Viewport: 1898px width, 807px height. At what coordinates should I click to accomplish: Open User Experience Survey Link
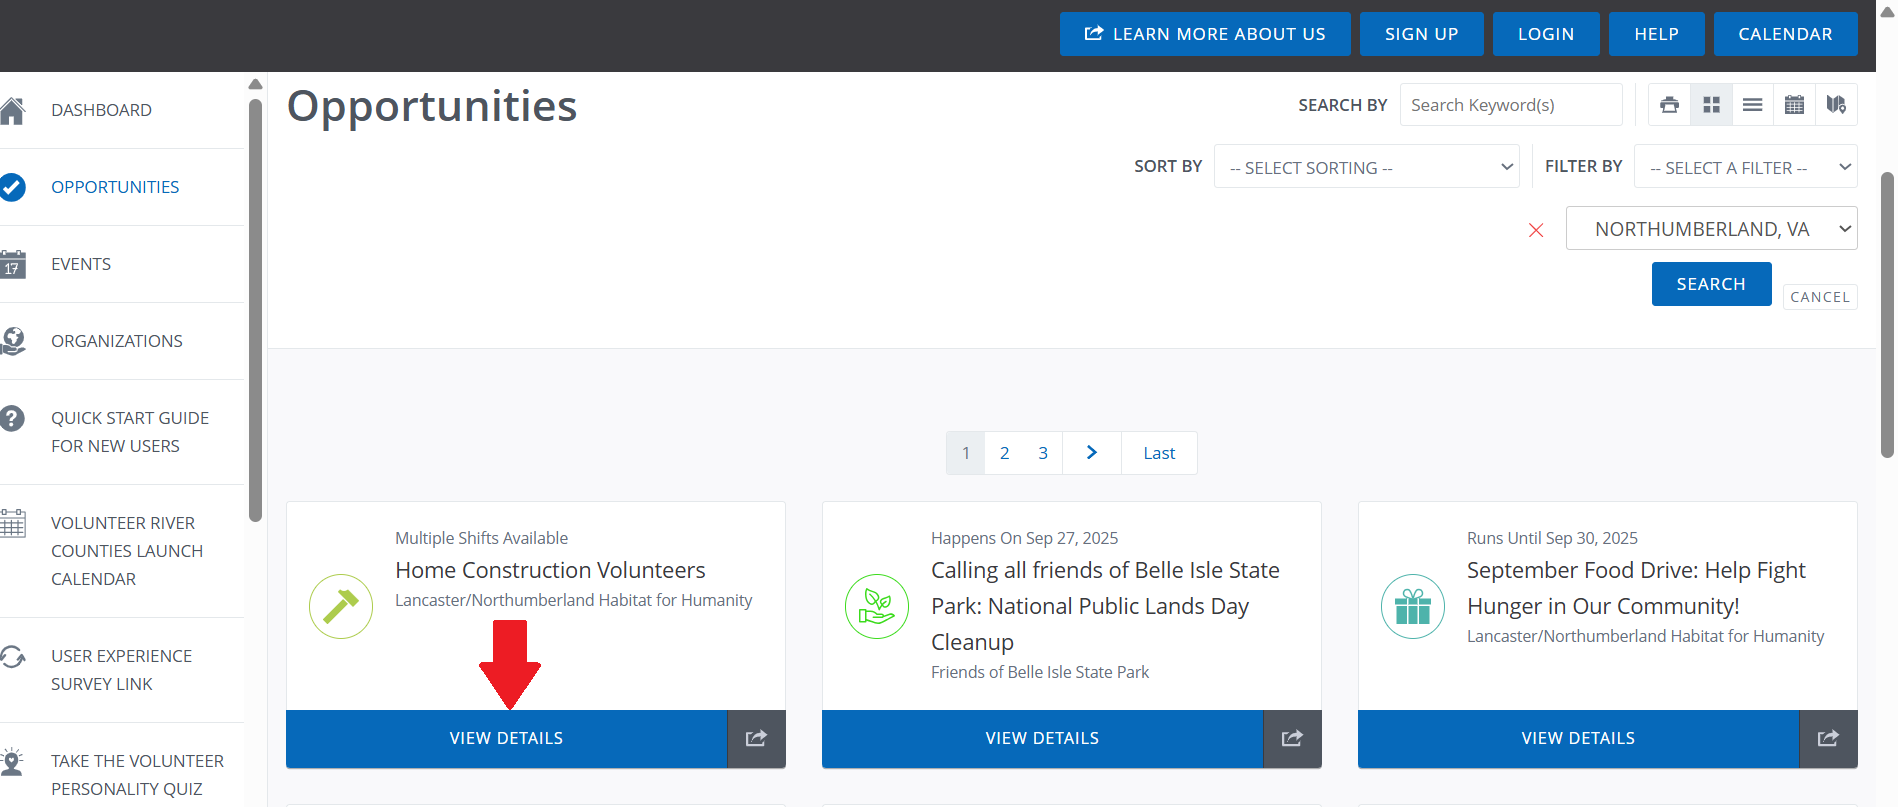pos(121,670)
